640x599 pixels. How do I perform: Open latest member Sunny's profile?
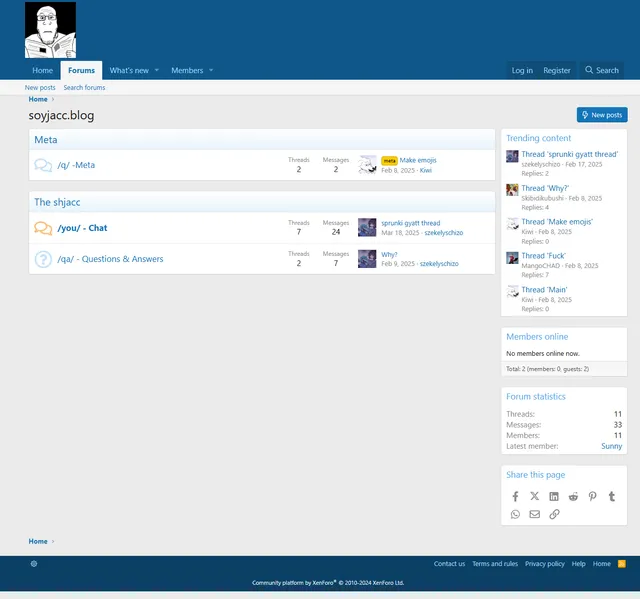tap(611, 446)
